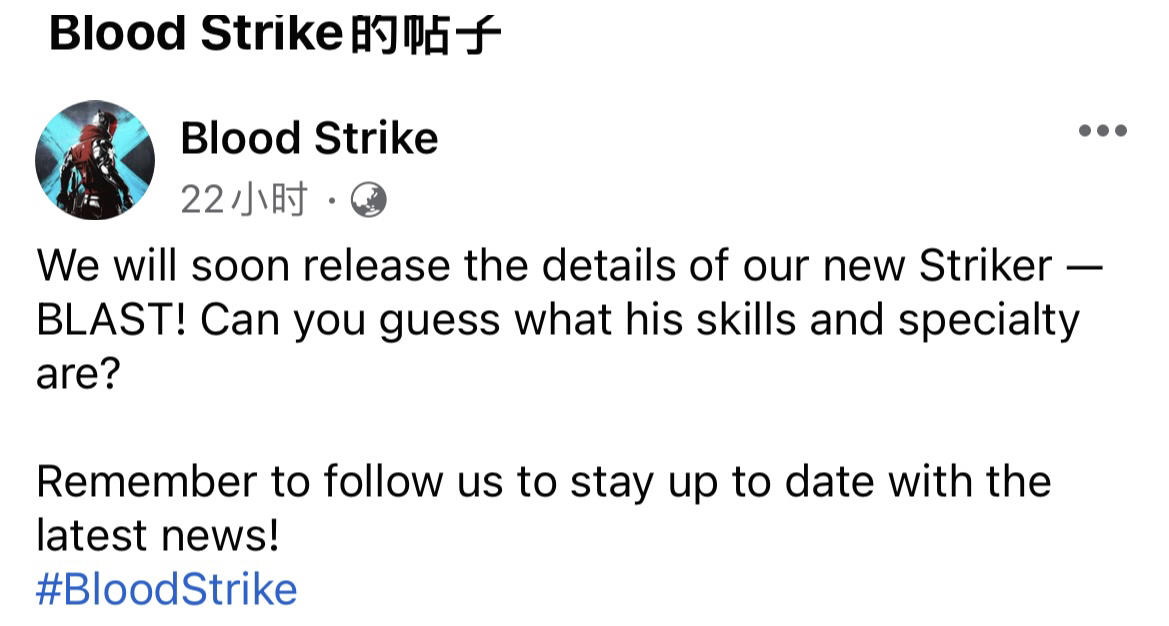This screenshot has width=1169, height=626.
Task: Tap the phrase "Can you guess"
Action: pyautogui.click(x=350, y=322)
